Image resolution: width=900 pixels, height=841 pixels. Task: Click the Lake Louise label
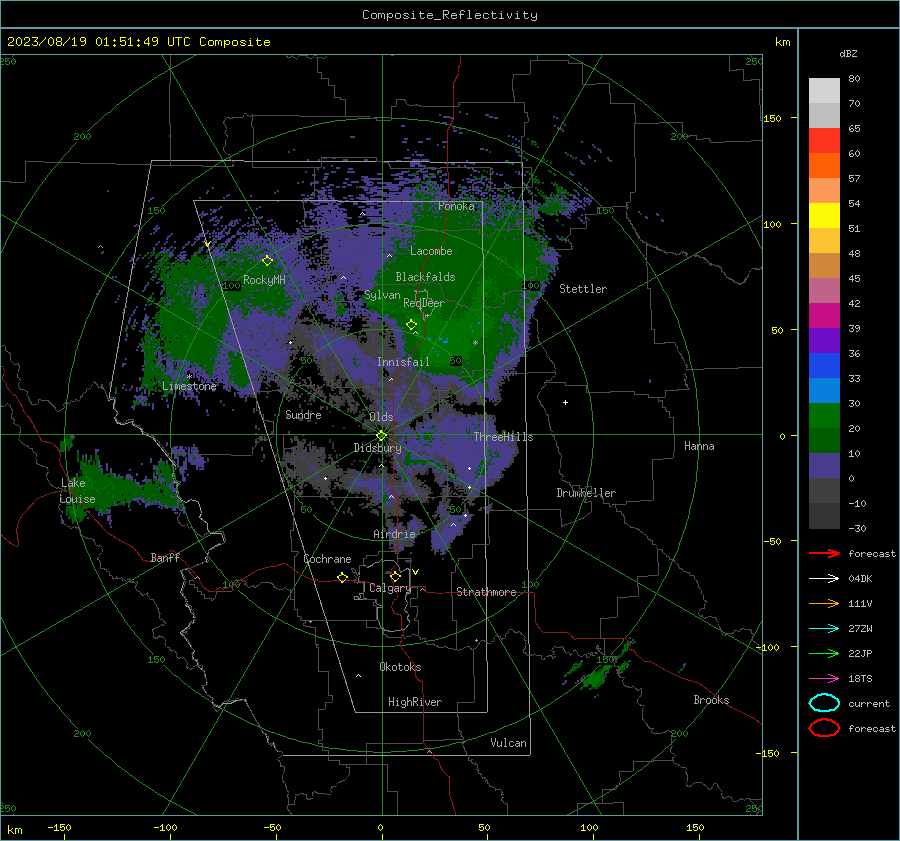(77, 491)
